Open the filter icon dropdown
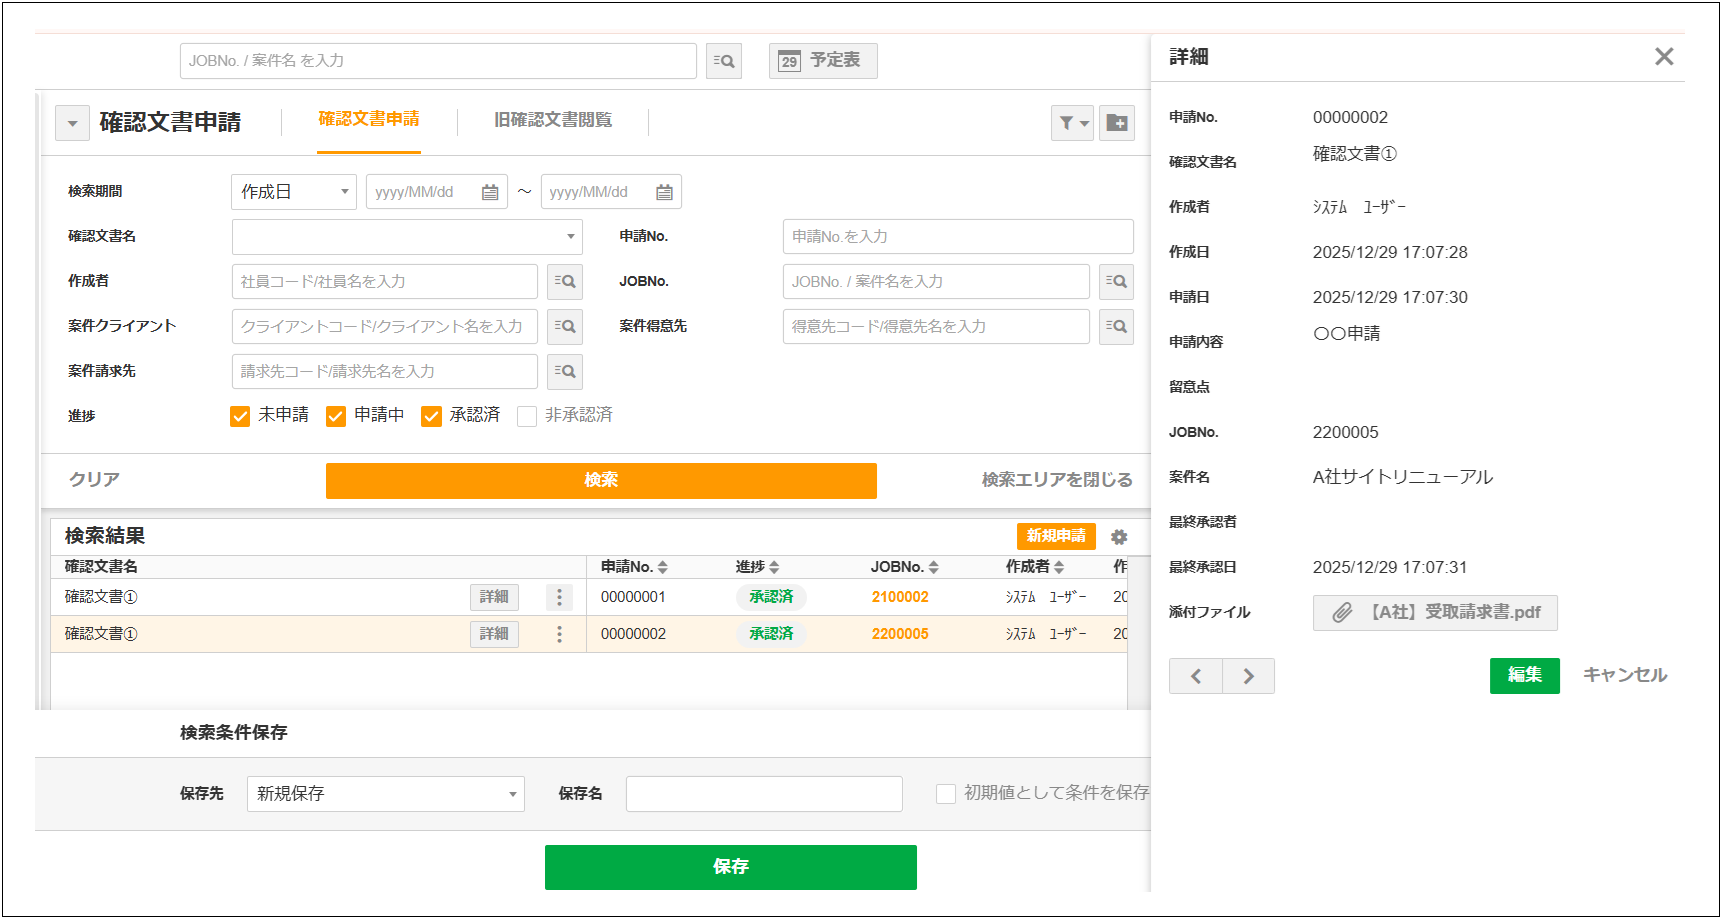Image resolution: width=1724 pixels, height=921 pixels. (1072, 123)
